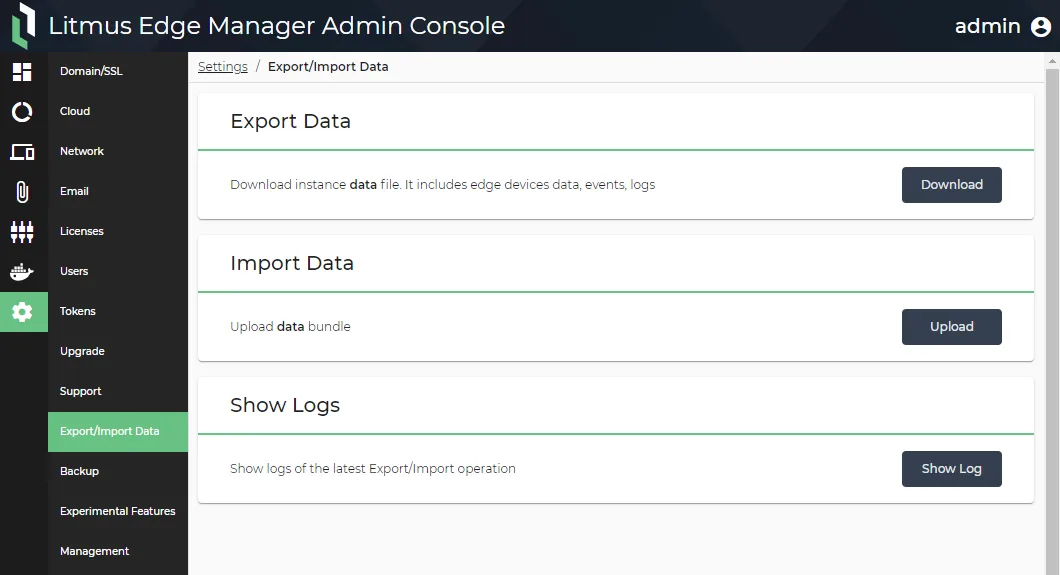Viewport: 1060px width, 575px height.
Task: Follow the Settings breadcrumb link
Action: [222, 67]
